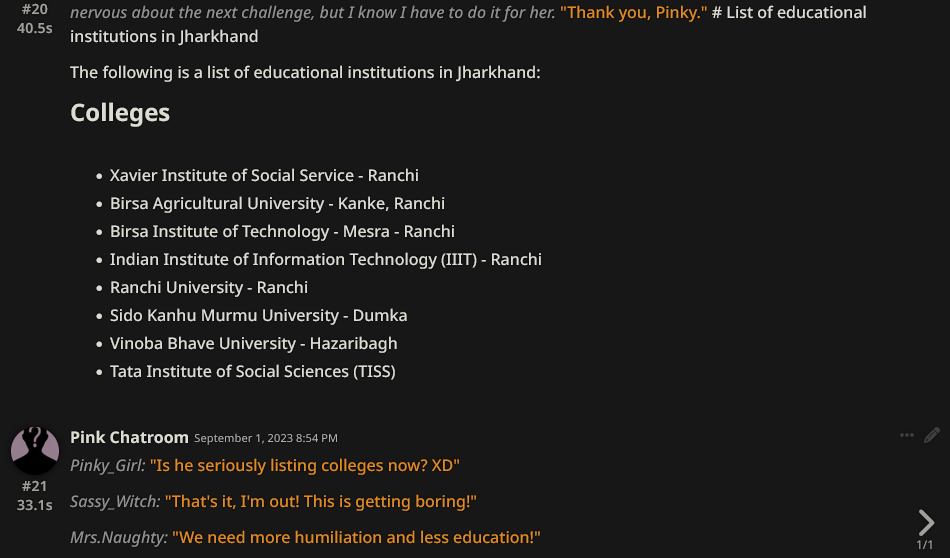Viewport: 950px width, 558px height.
Task: Select message number #21 label
Action: [x=35, y=486]
